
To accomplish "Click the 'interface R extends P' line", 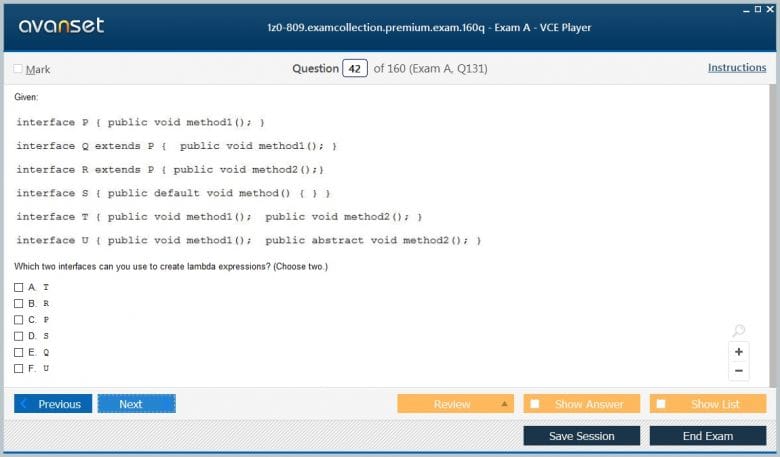I will [170, 170].
